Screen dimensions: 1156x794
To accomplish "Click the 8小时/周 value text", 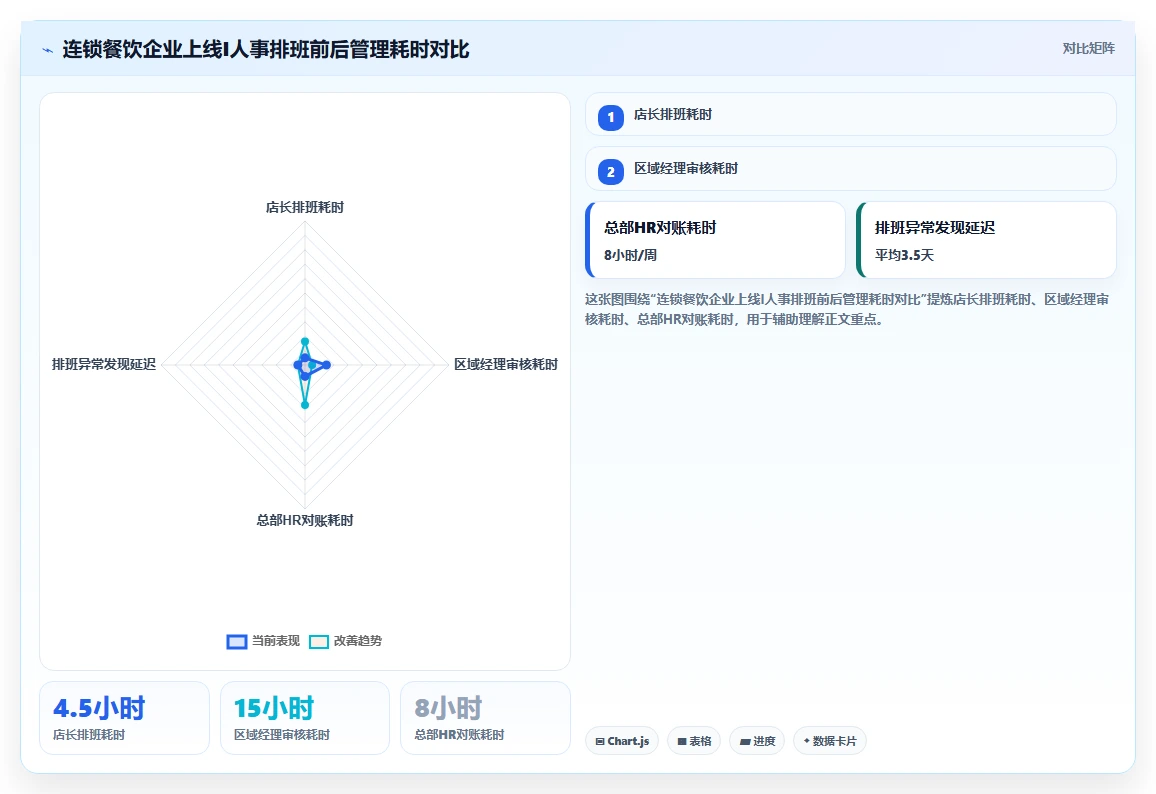I will (630, 255).
